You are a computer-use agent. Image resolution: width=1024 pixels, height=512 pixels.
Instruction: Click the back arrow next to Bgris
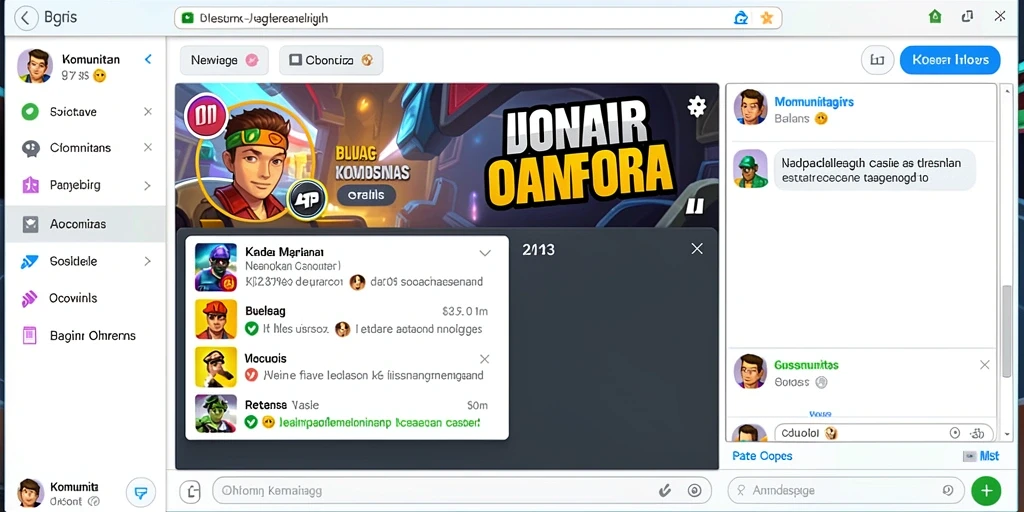coord(25,18)
